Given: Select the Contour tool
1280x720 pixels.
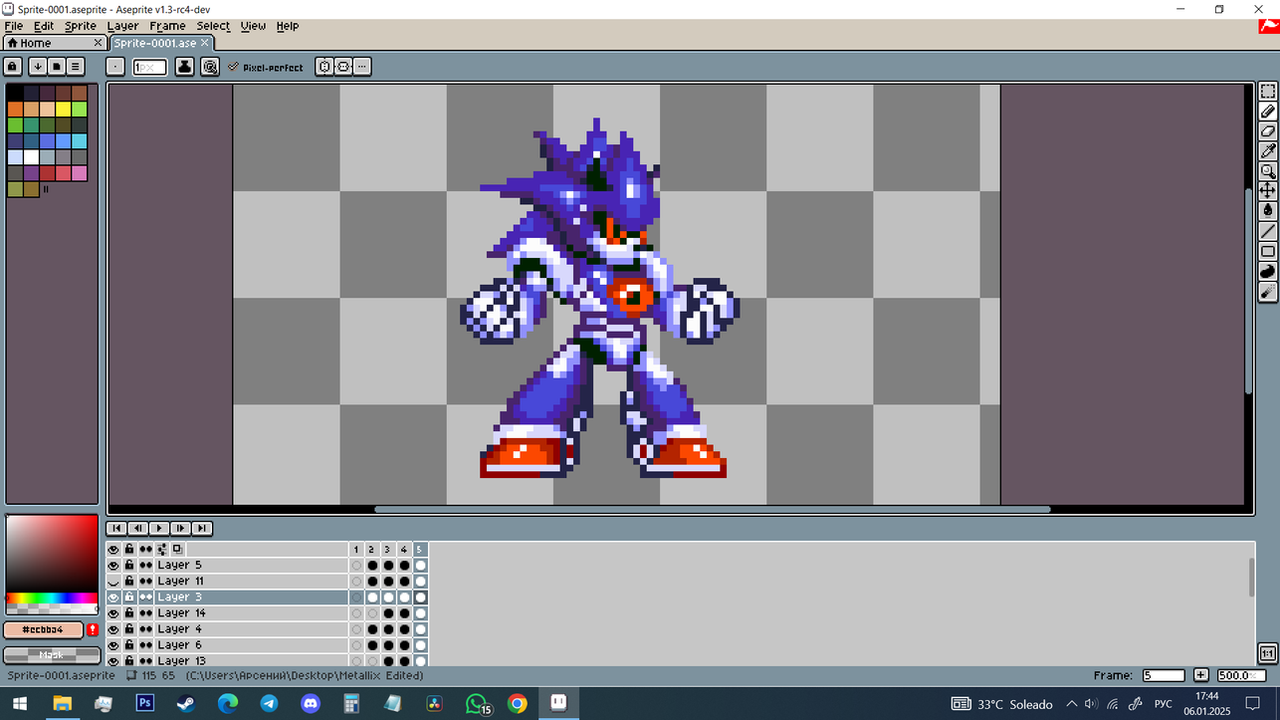Looking at the screenshot, I should point(1268,271).
